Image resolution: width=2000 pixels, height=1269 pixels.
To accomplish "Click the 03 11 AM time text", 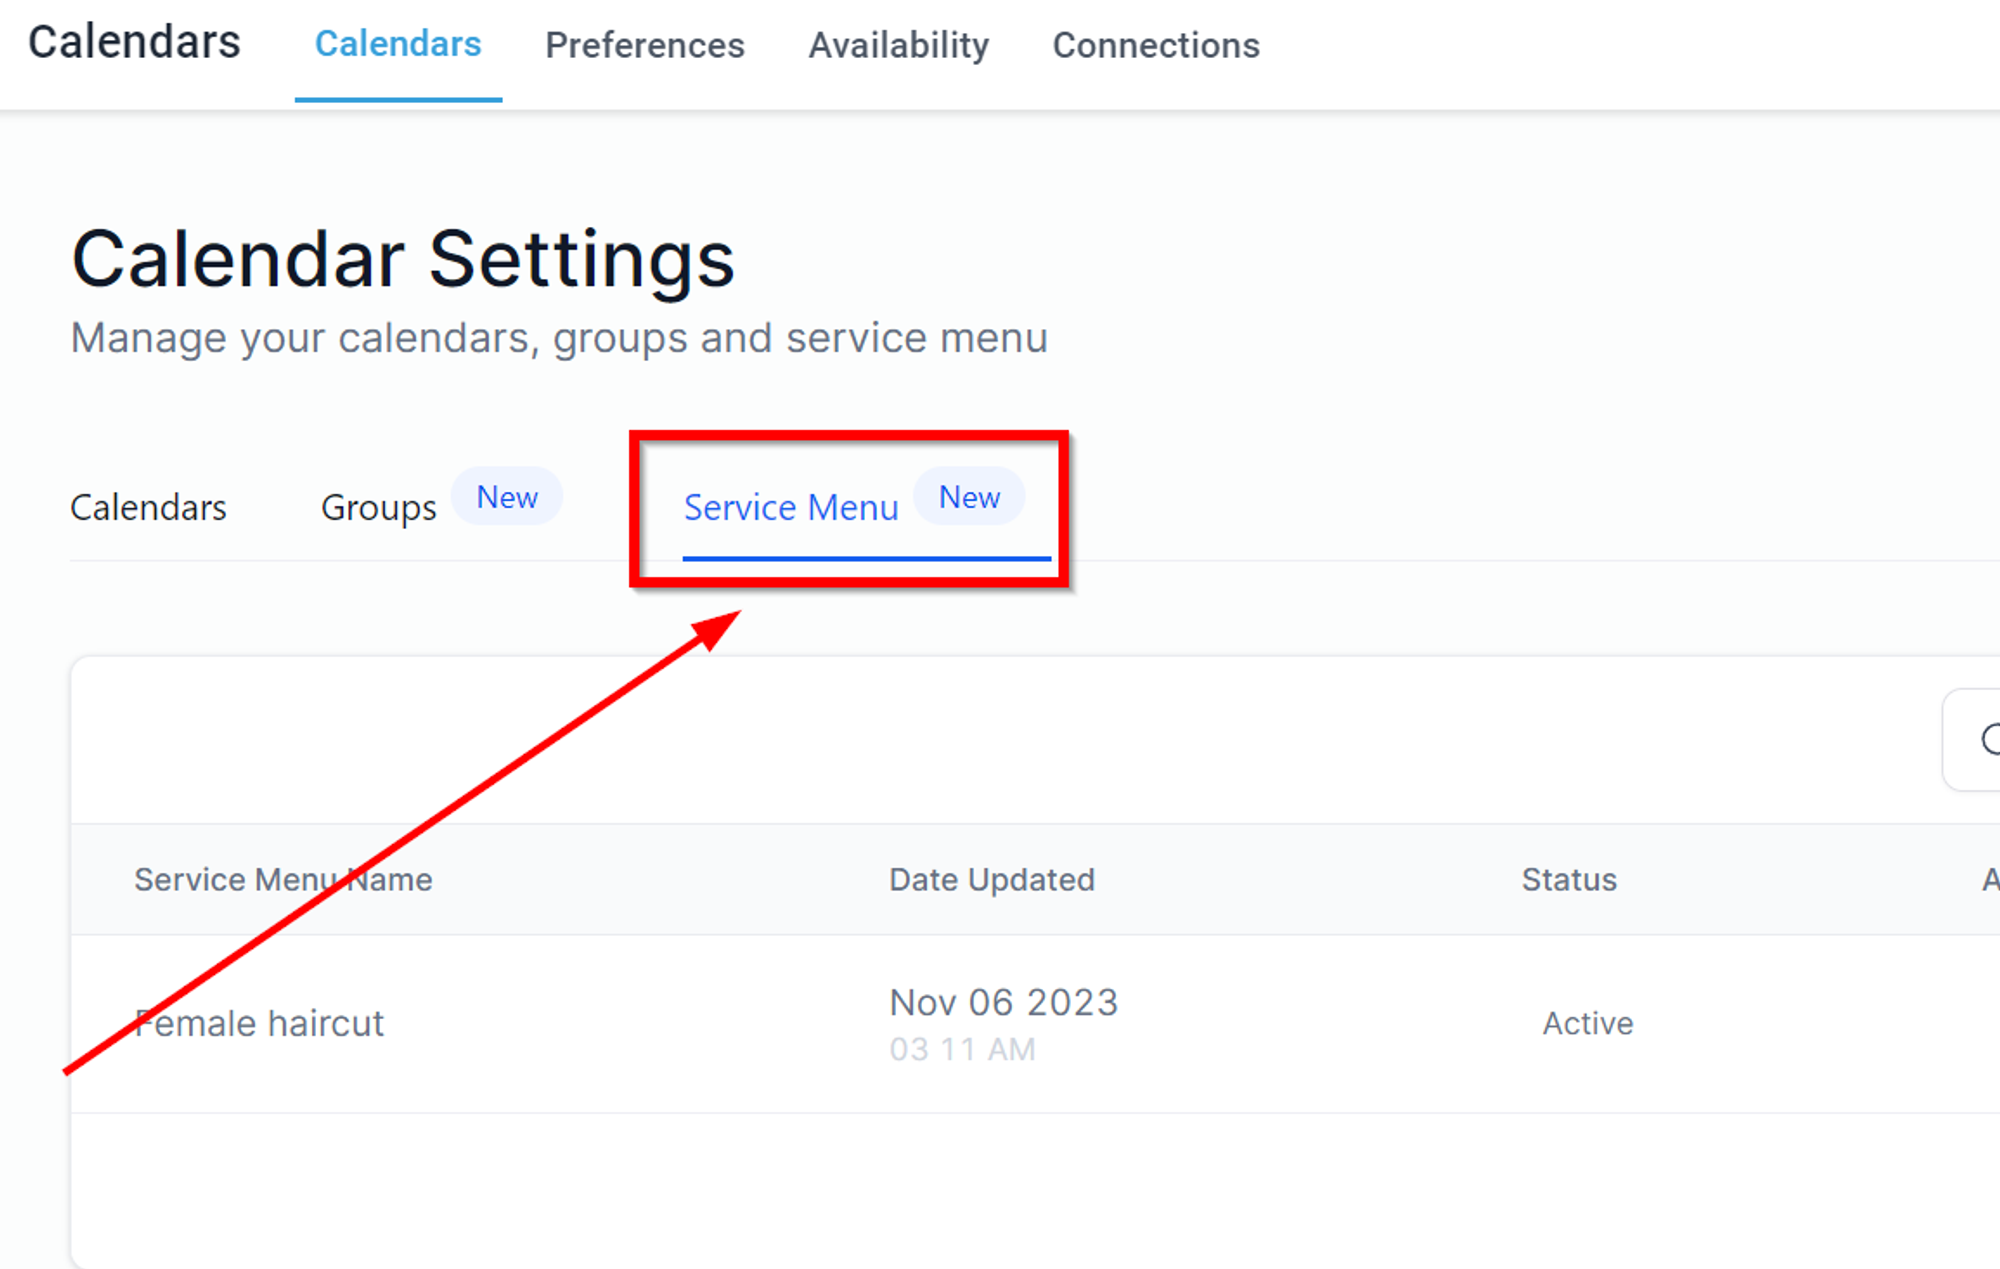I will coord(962,1049).
